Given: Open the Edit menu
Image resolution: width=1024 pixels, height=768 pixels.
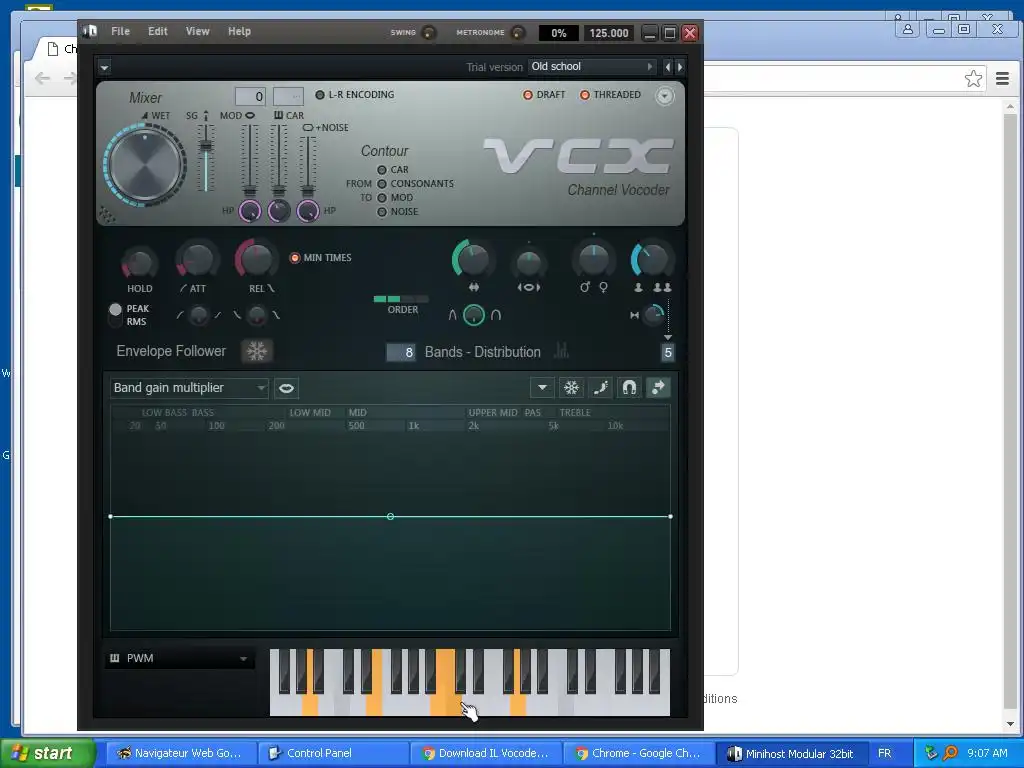Looking at the screenshot, I should pos(157,31).
